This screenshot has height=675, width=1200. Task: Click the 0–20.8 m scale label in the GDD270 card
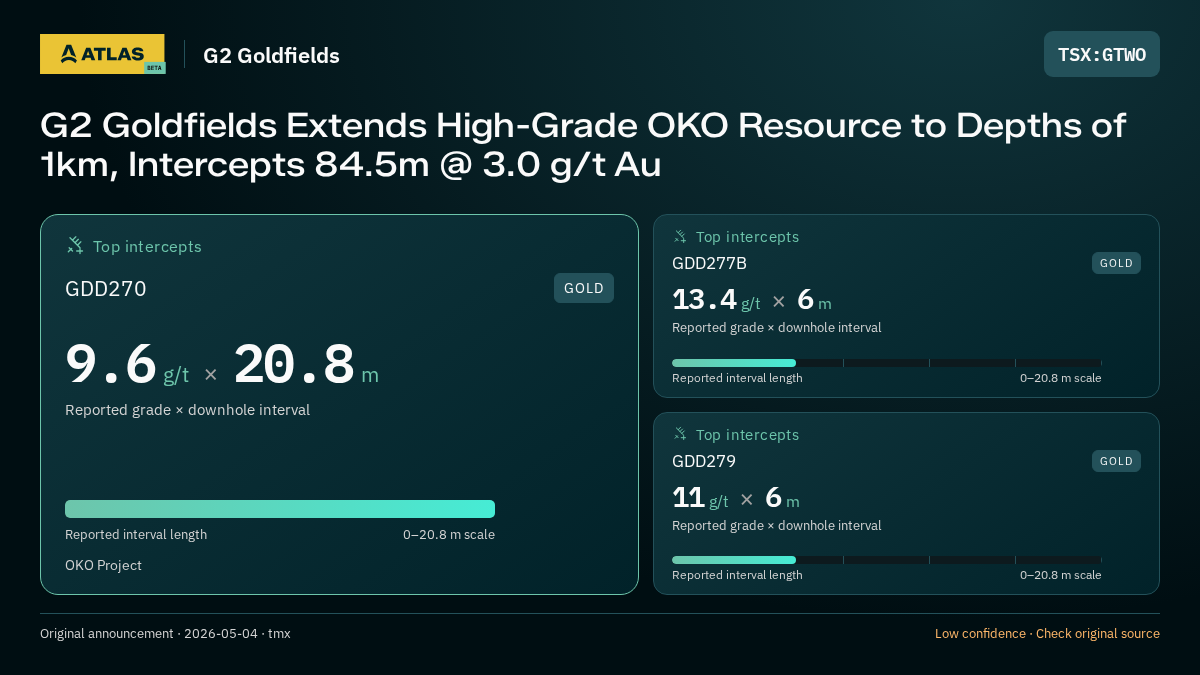click(x=449, y=534)
